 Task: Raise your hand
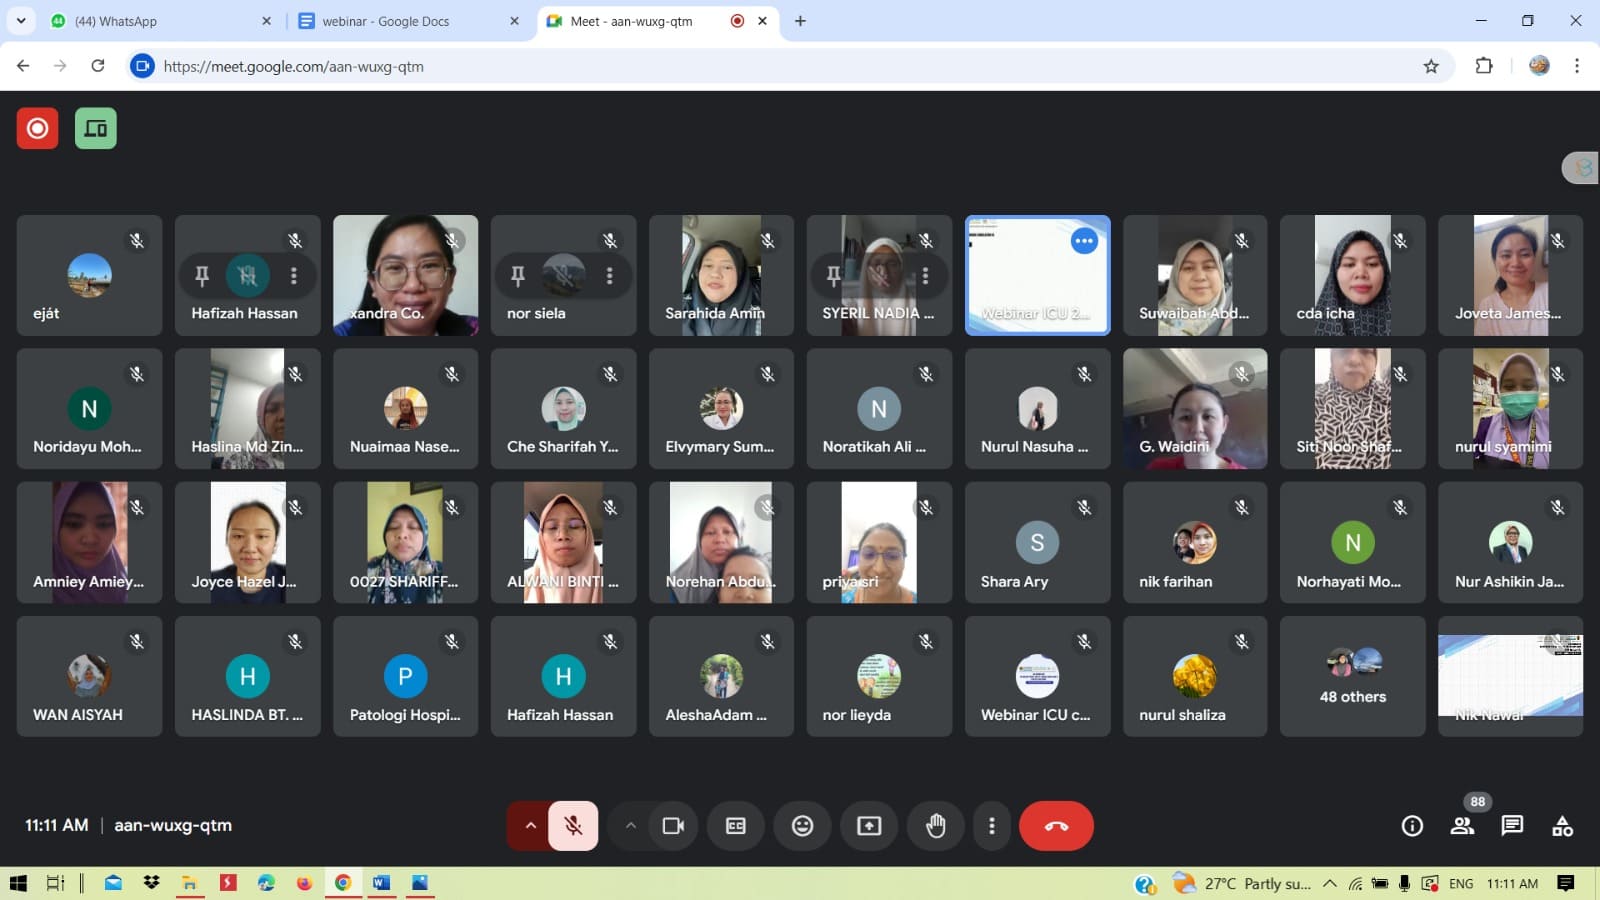click(935, 826)
